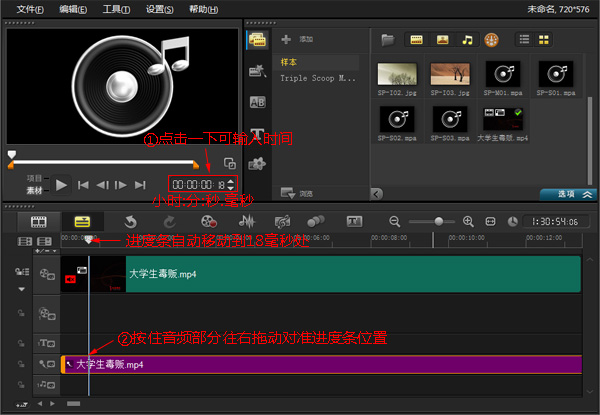Click the project duration clock icon

[512, 221]
